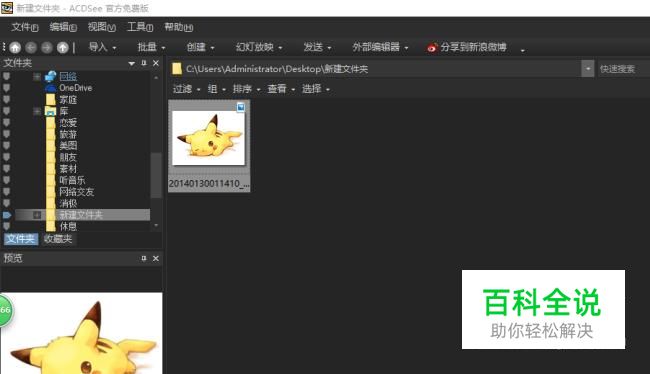Click the Up one level arrow
The height and width of the screenshot is (374, 650).
tap(63, 48)
